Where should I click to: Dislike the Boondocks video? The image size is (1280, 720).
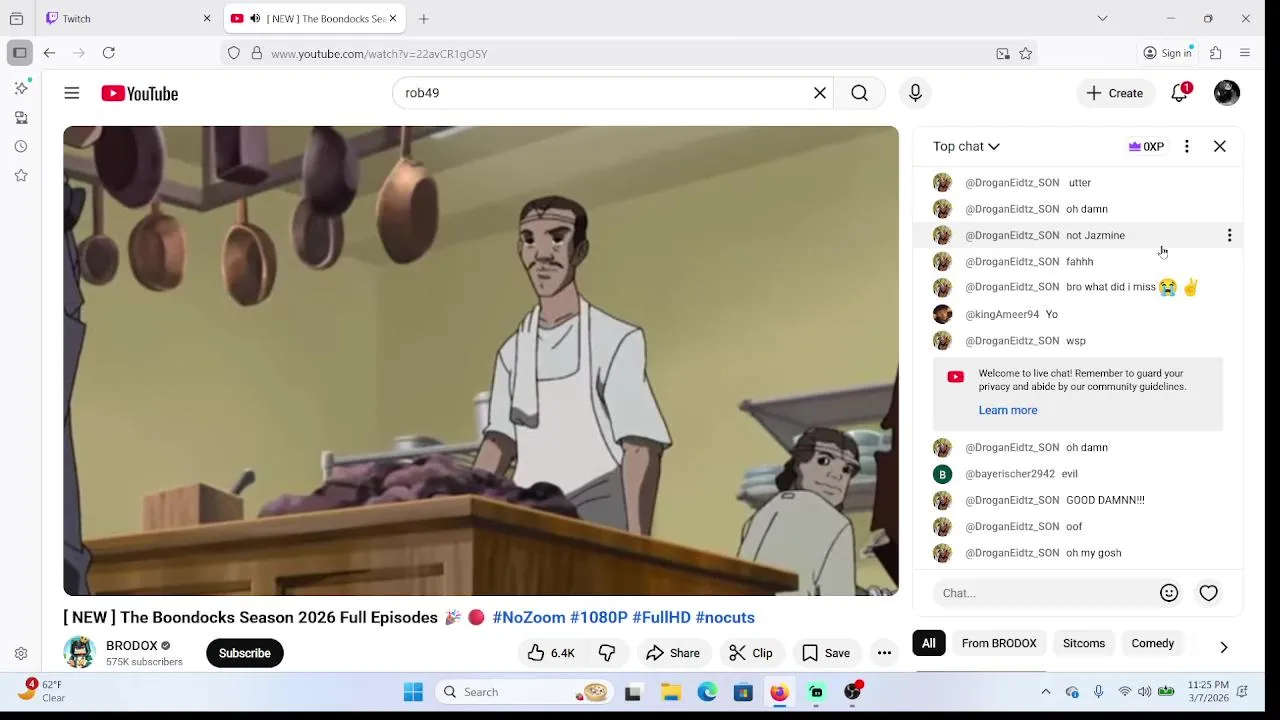click(606, 653)
